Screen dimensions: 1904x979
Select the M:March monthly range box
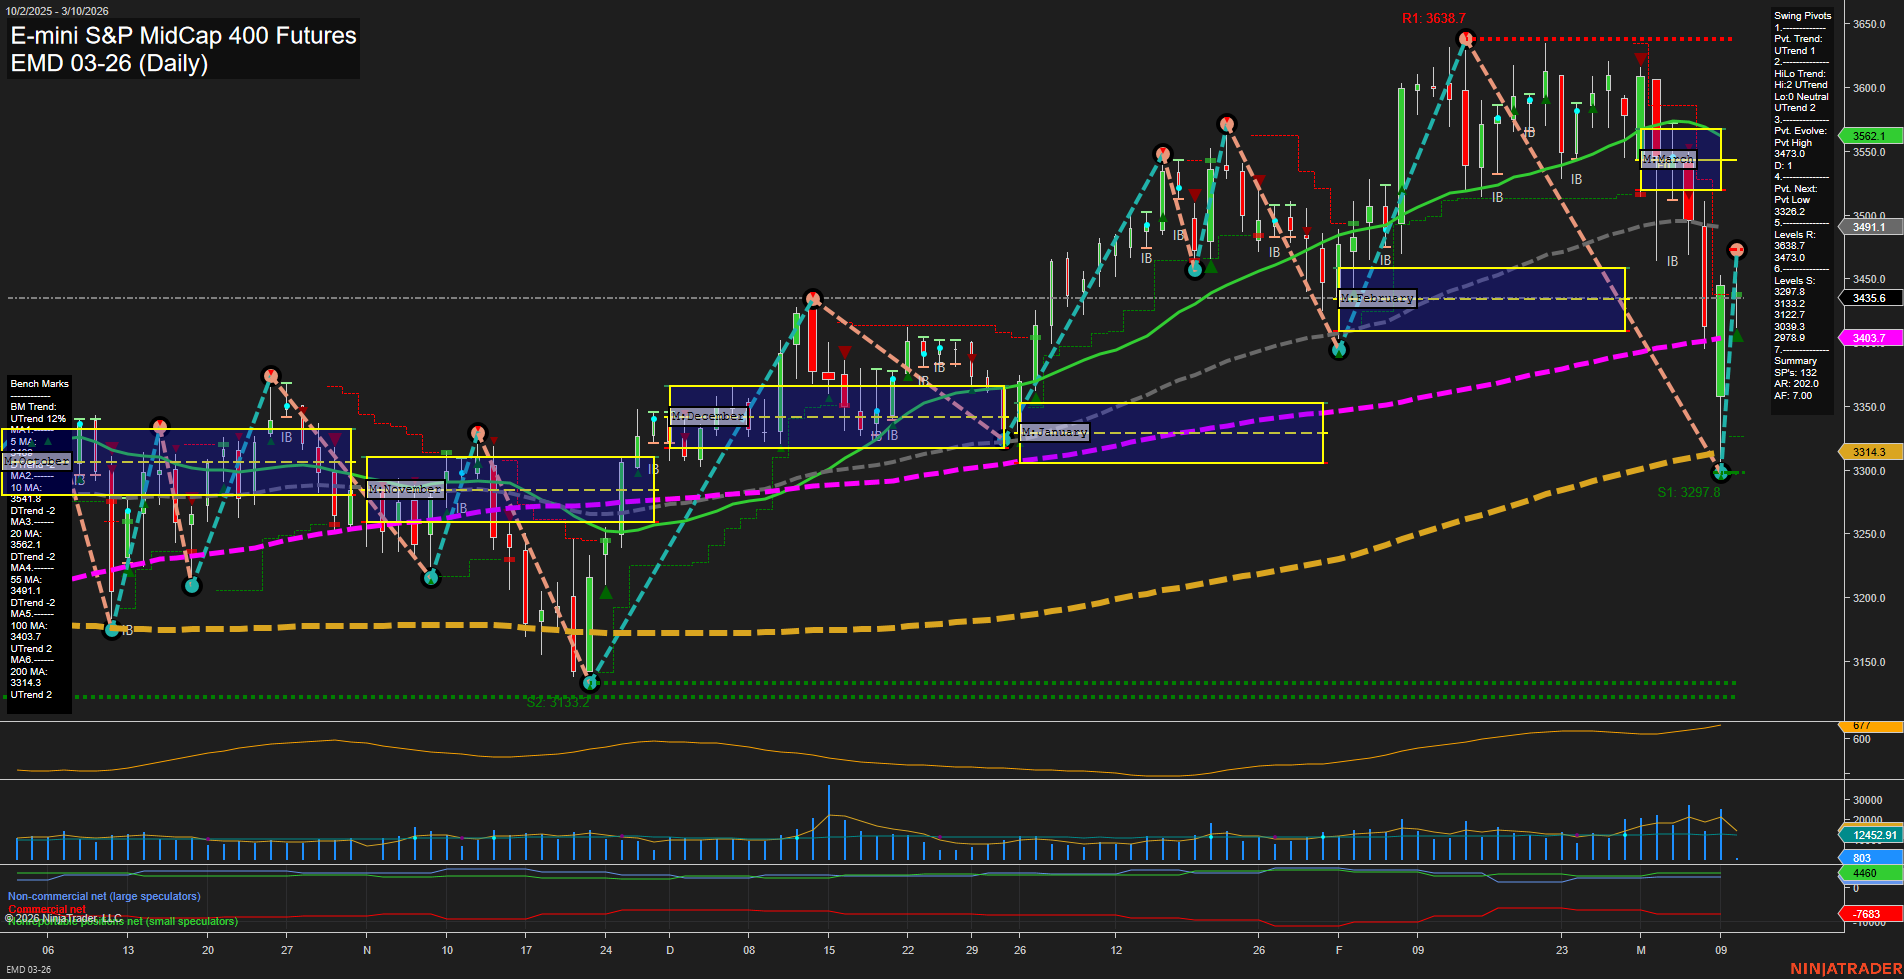point(1668,158)
